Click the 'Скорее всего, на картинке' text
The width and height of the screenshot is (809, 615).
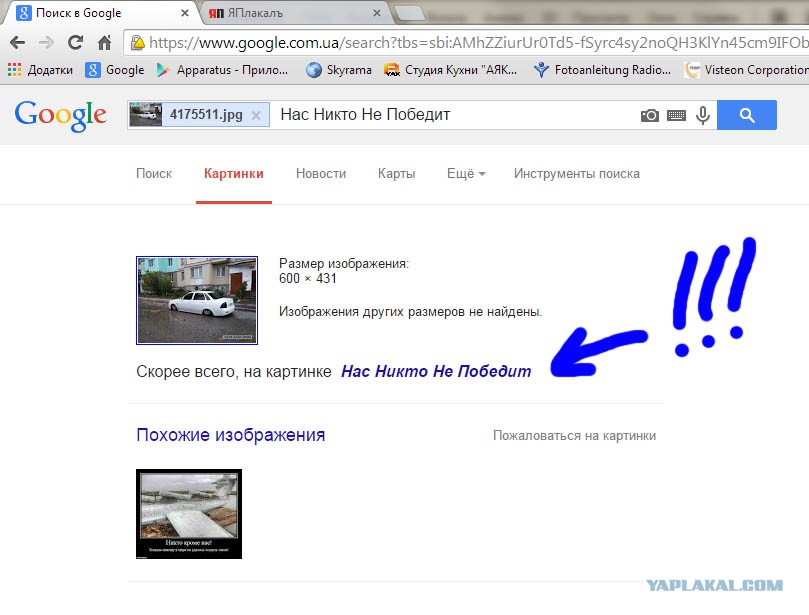(x=234, y=371)
